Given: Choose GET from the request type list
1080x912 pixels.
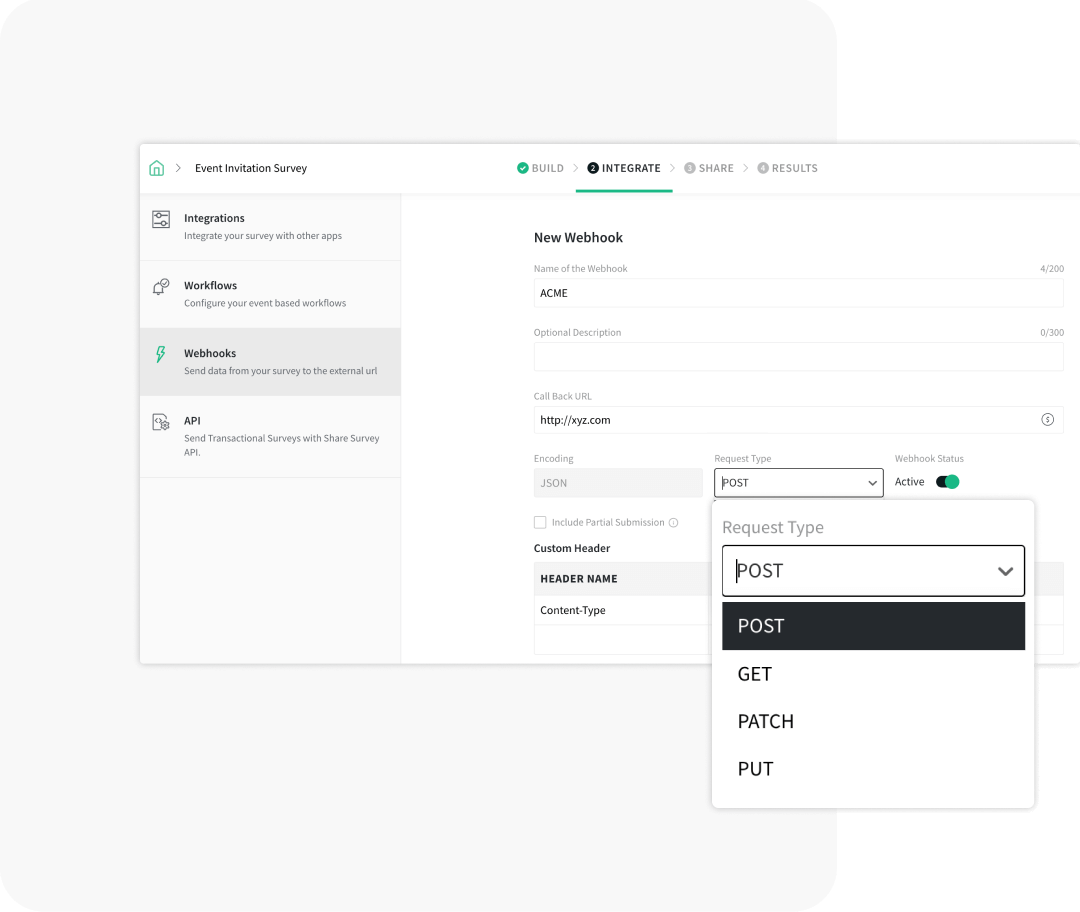Looking at the screenshot, I should pos(755,674).
